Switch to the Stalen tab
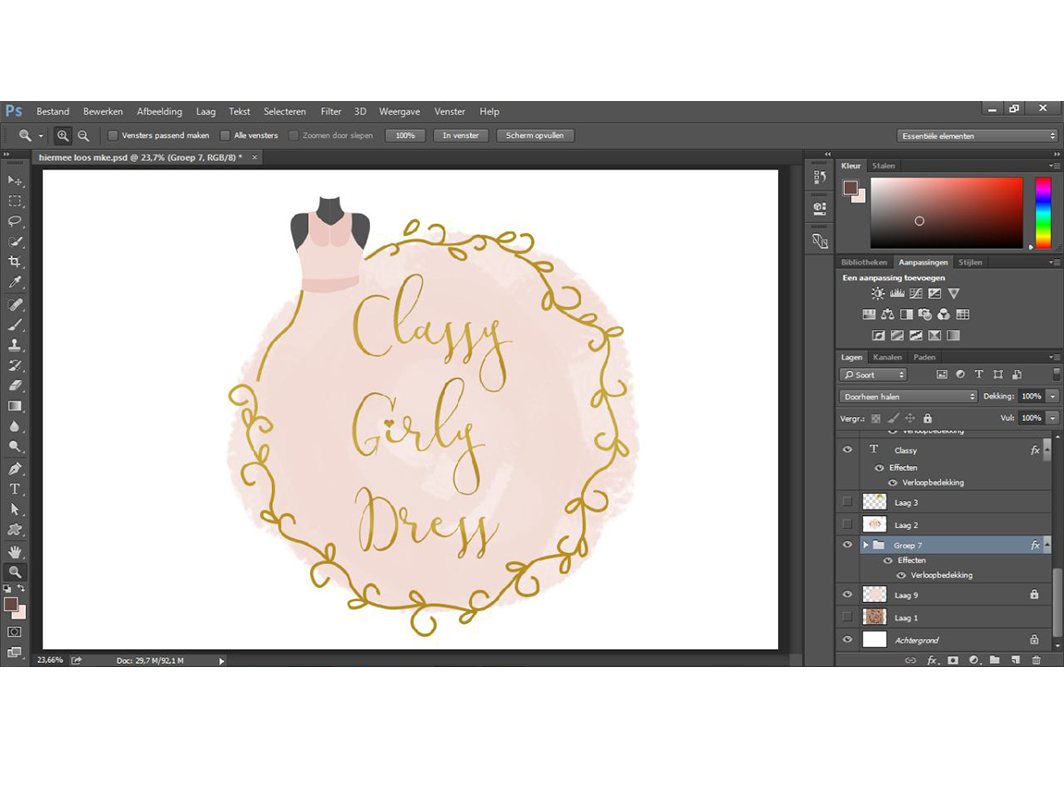 click(x=884, y=166)
